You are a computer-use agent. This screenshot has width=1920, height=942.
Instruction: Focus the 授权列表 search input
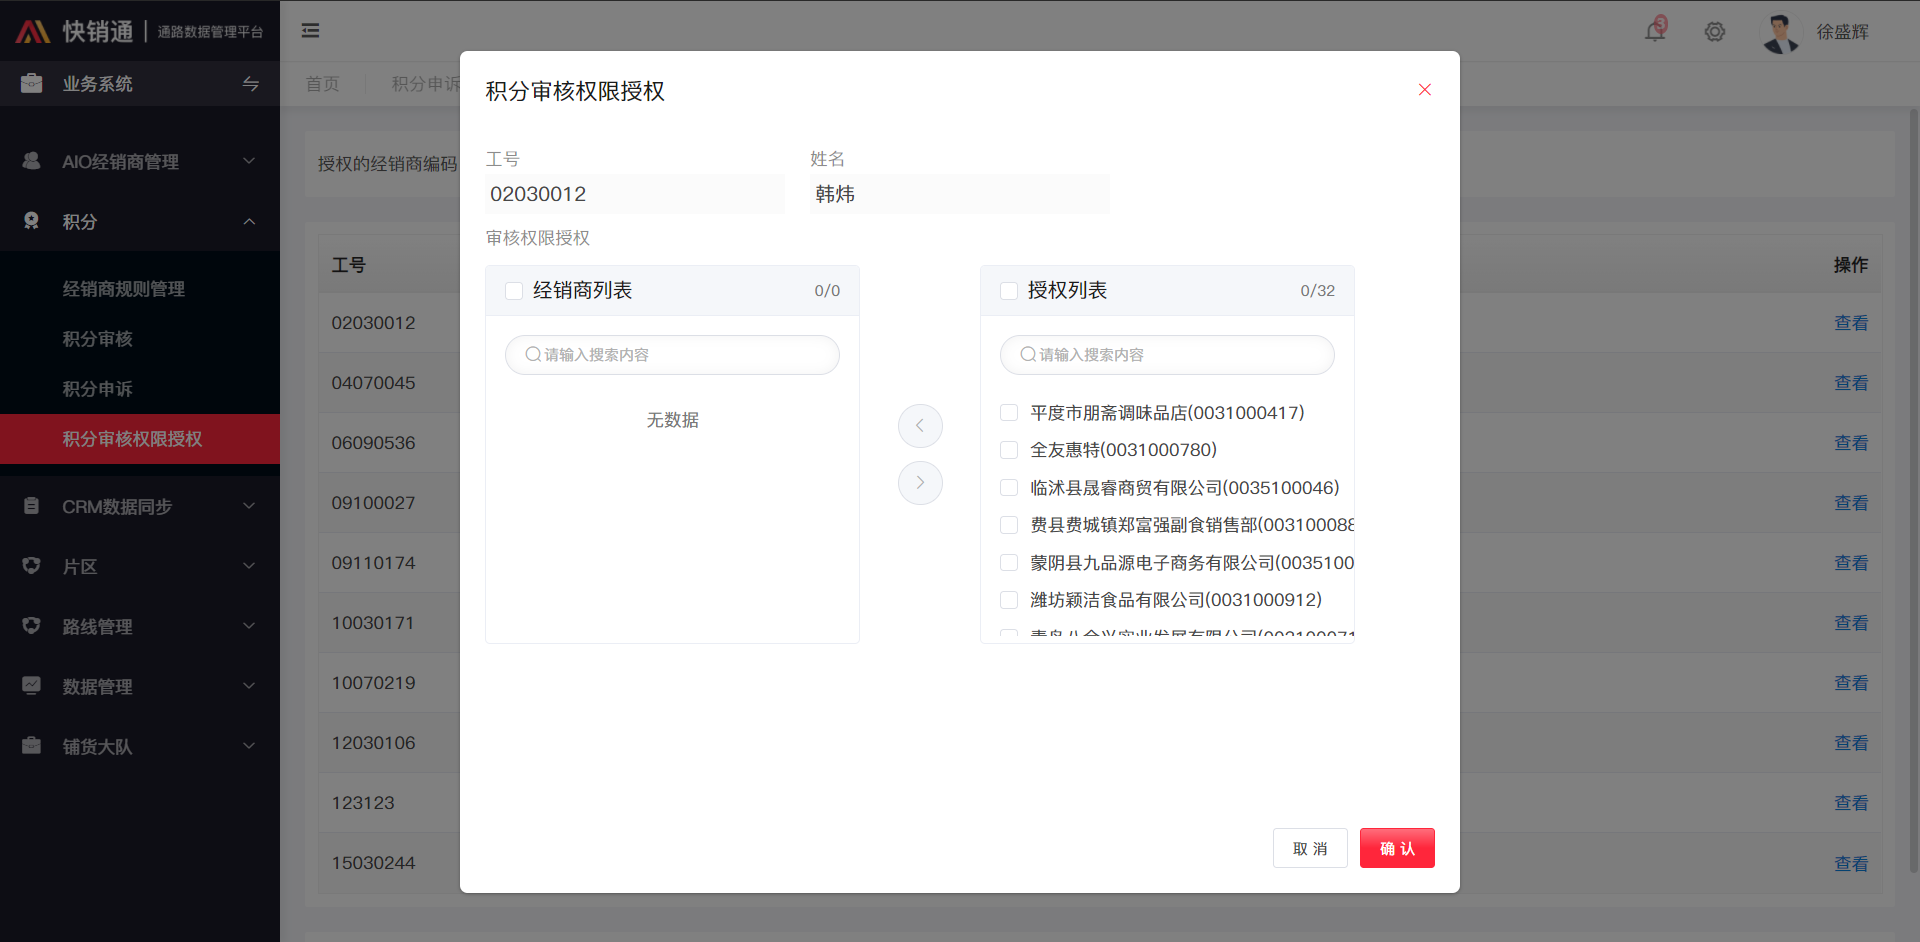click(x=1167, y=355)
